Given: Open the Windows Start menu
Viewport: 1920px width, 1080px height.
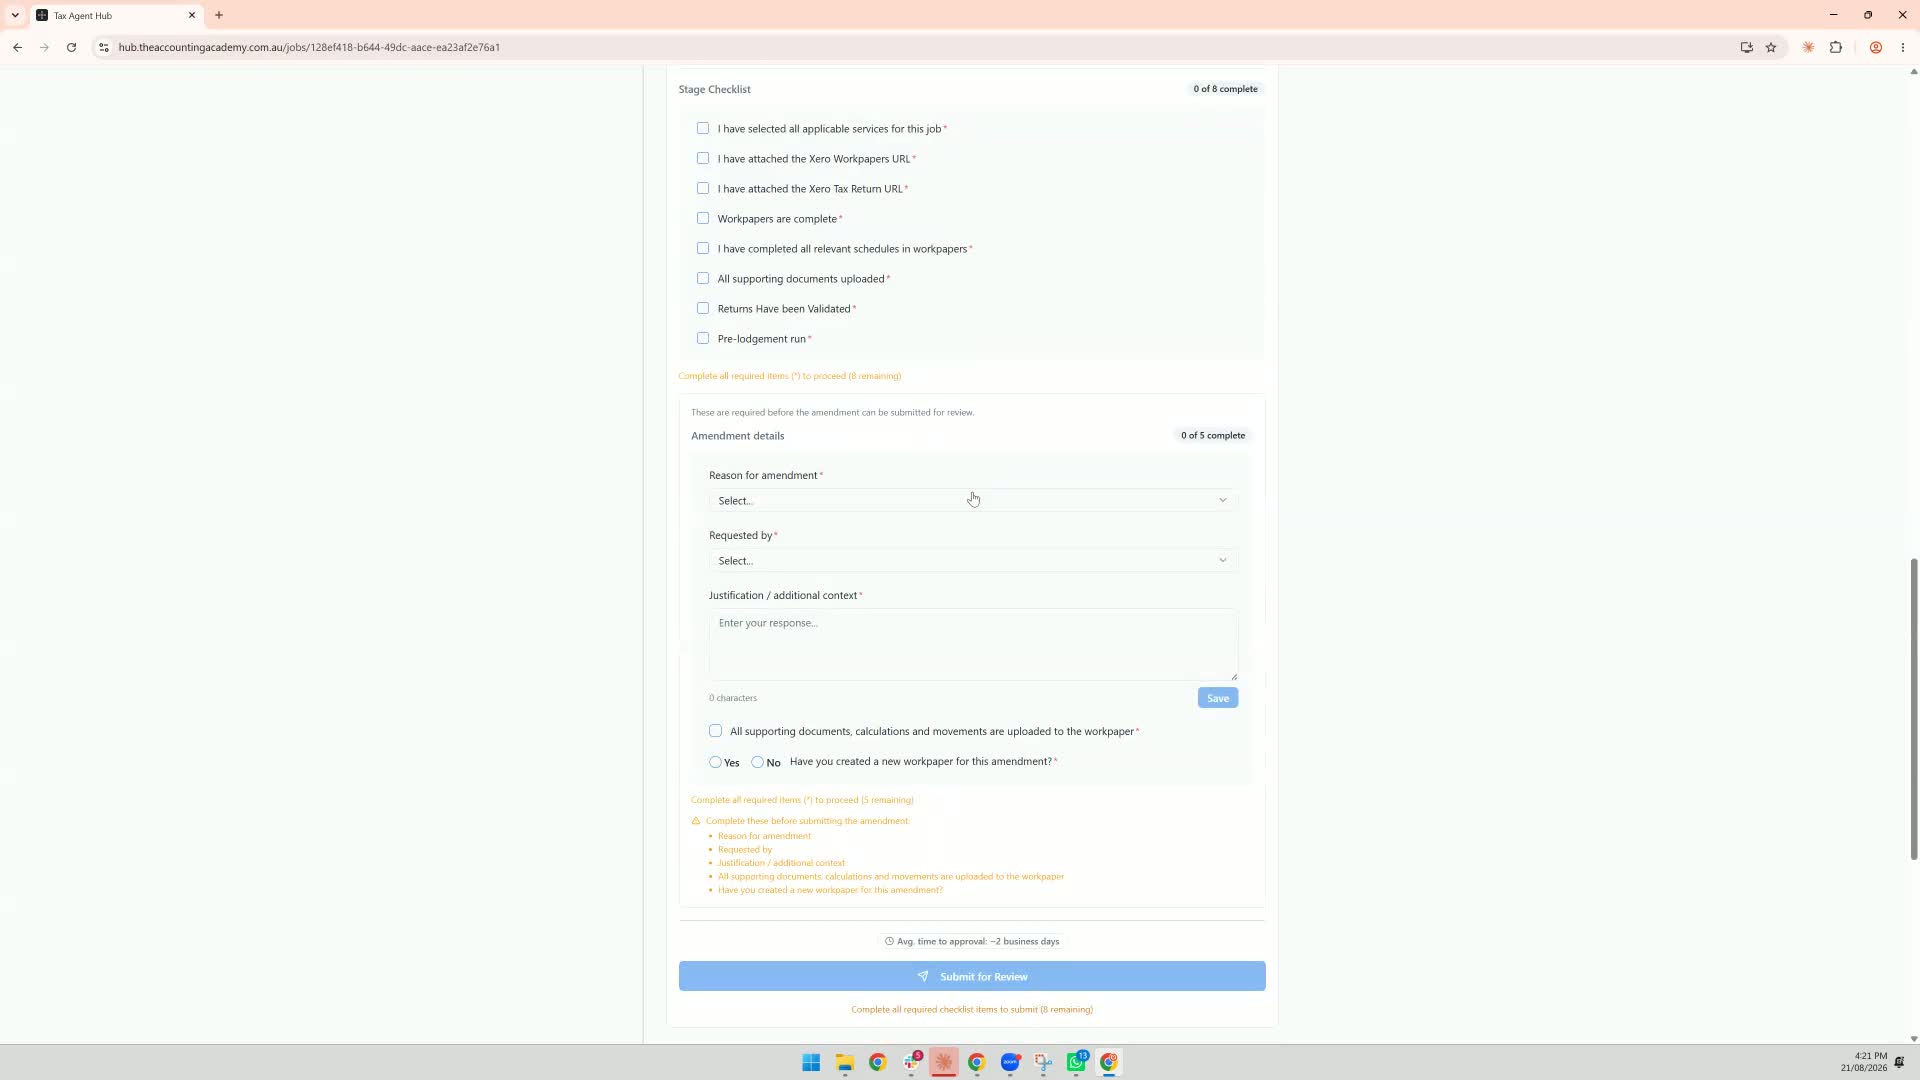Looking at the screenshot, I should 811,1062.
